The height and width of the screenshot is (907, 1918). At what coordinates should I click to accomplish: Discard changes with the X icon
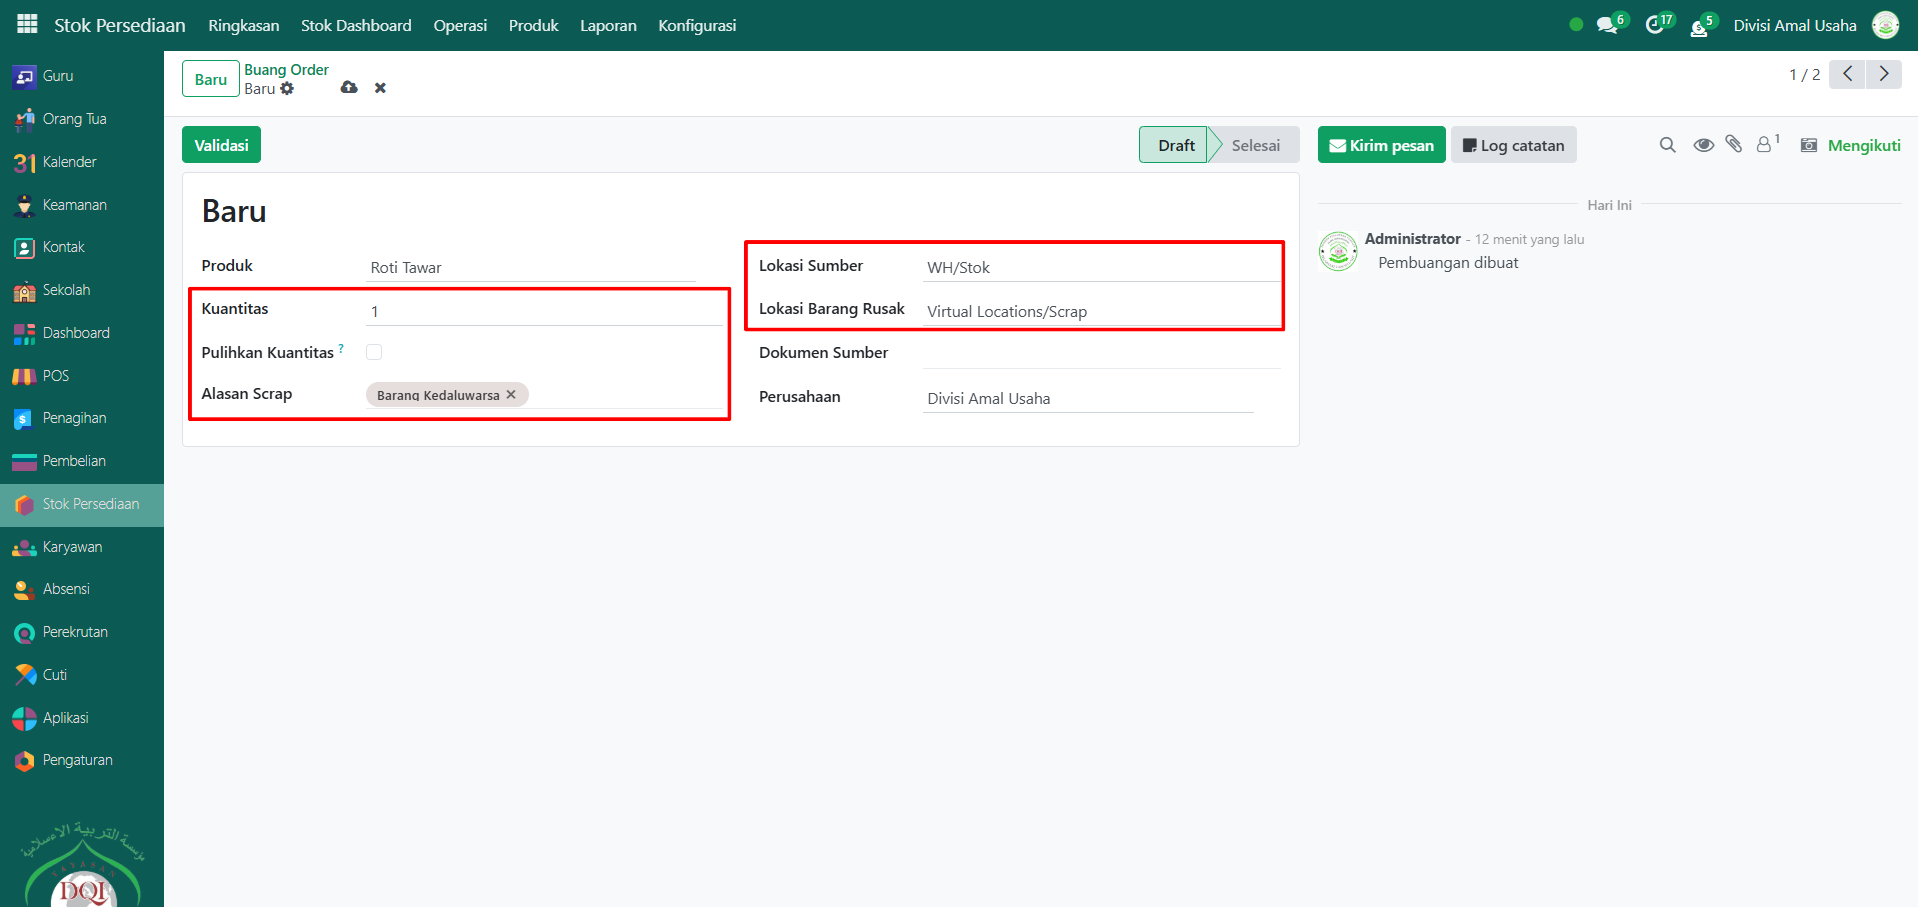point(380,88)
